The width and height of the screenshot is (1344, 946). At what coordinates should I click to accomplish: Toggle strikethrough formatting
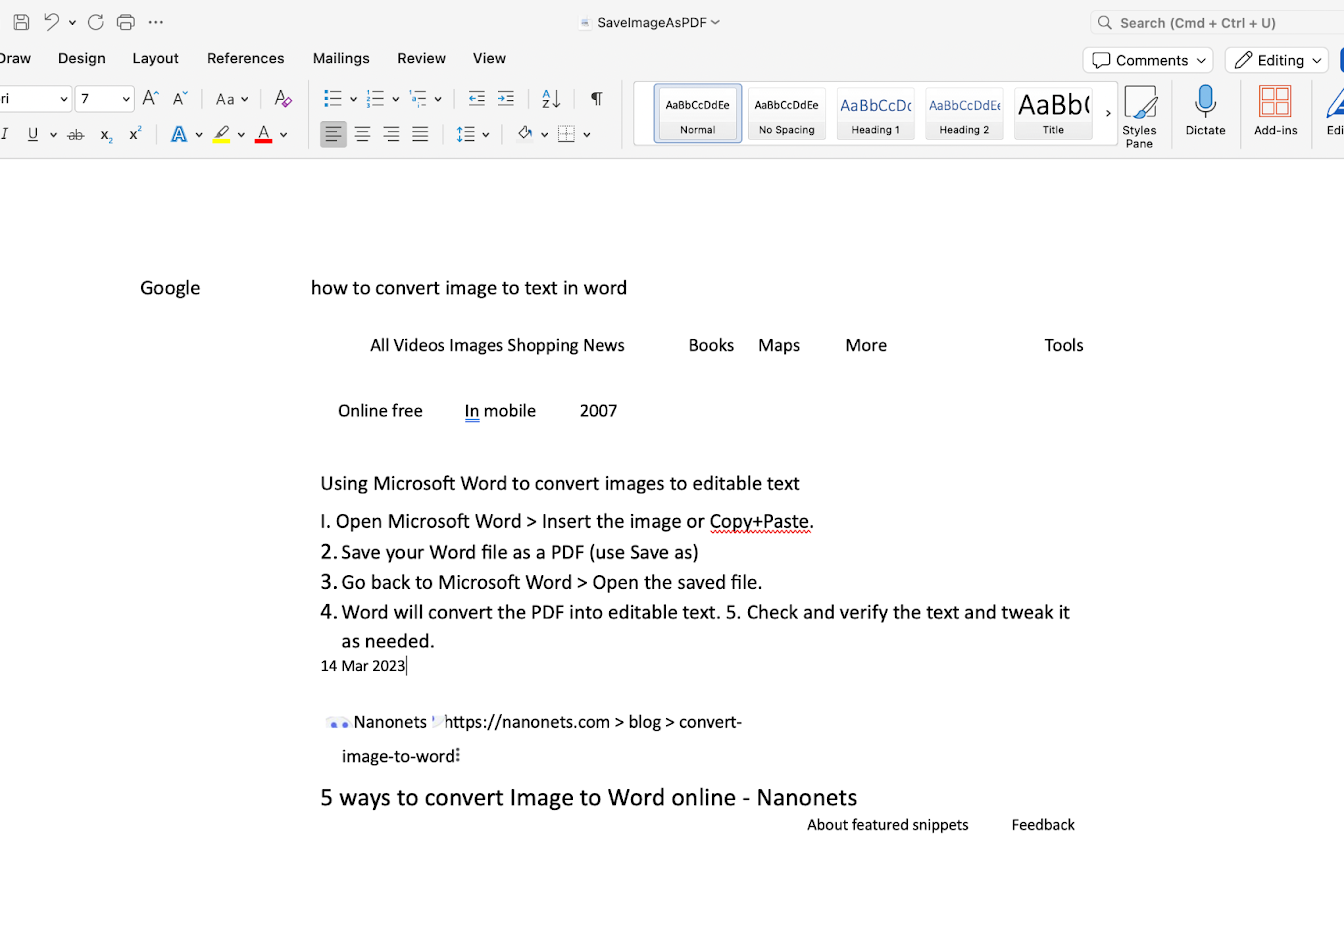76,134
